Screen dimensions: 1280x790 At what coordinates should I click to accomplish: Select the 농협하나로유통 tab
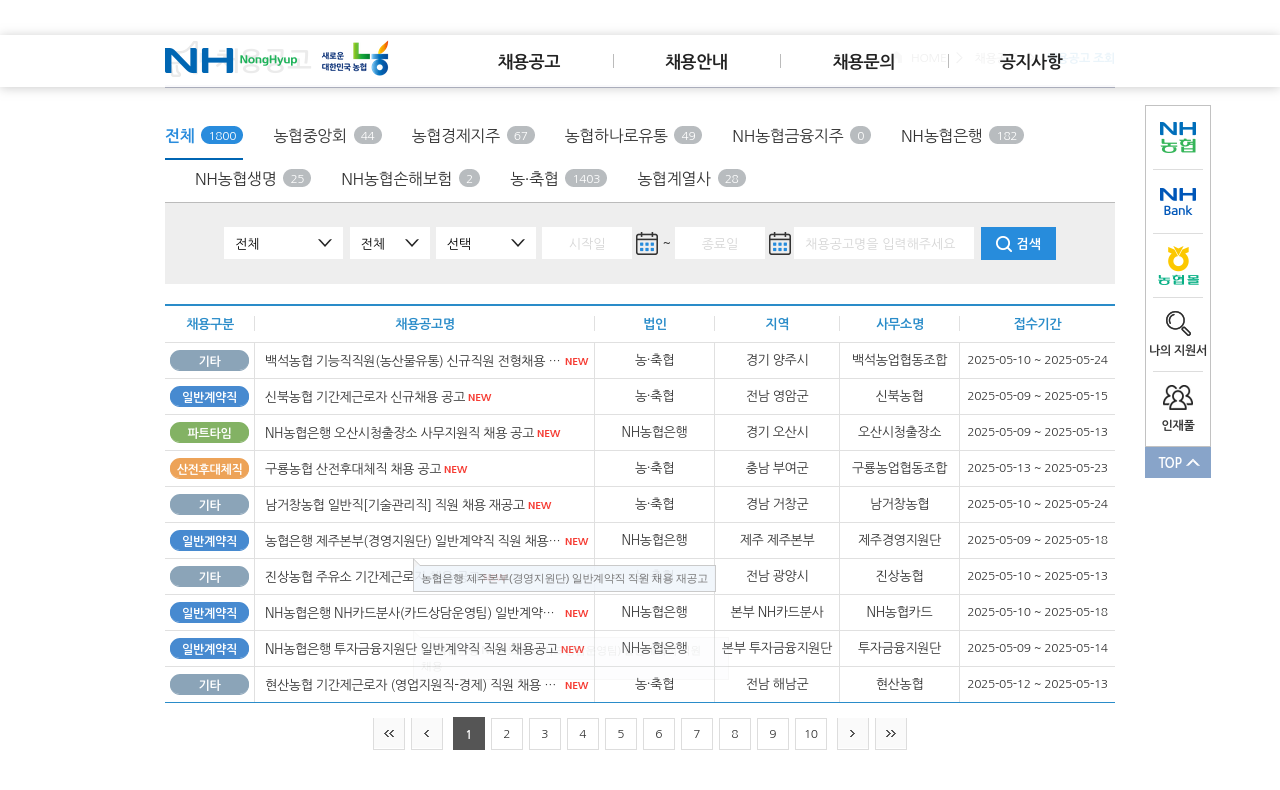click(x=633, y=136)
